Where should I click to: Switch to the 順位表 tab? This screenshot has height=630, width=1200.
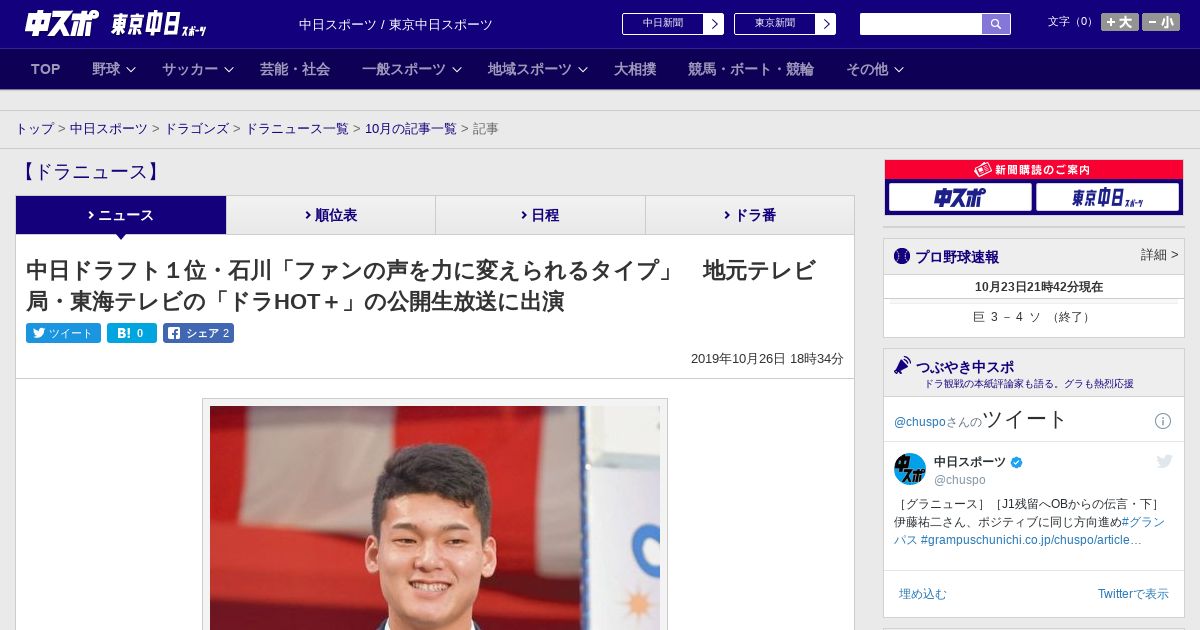(x=331, y=215)
